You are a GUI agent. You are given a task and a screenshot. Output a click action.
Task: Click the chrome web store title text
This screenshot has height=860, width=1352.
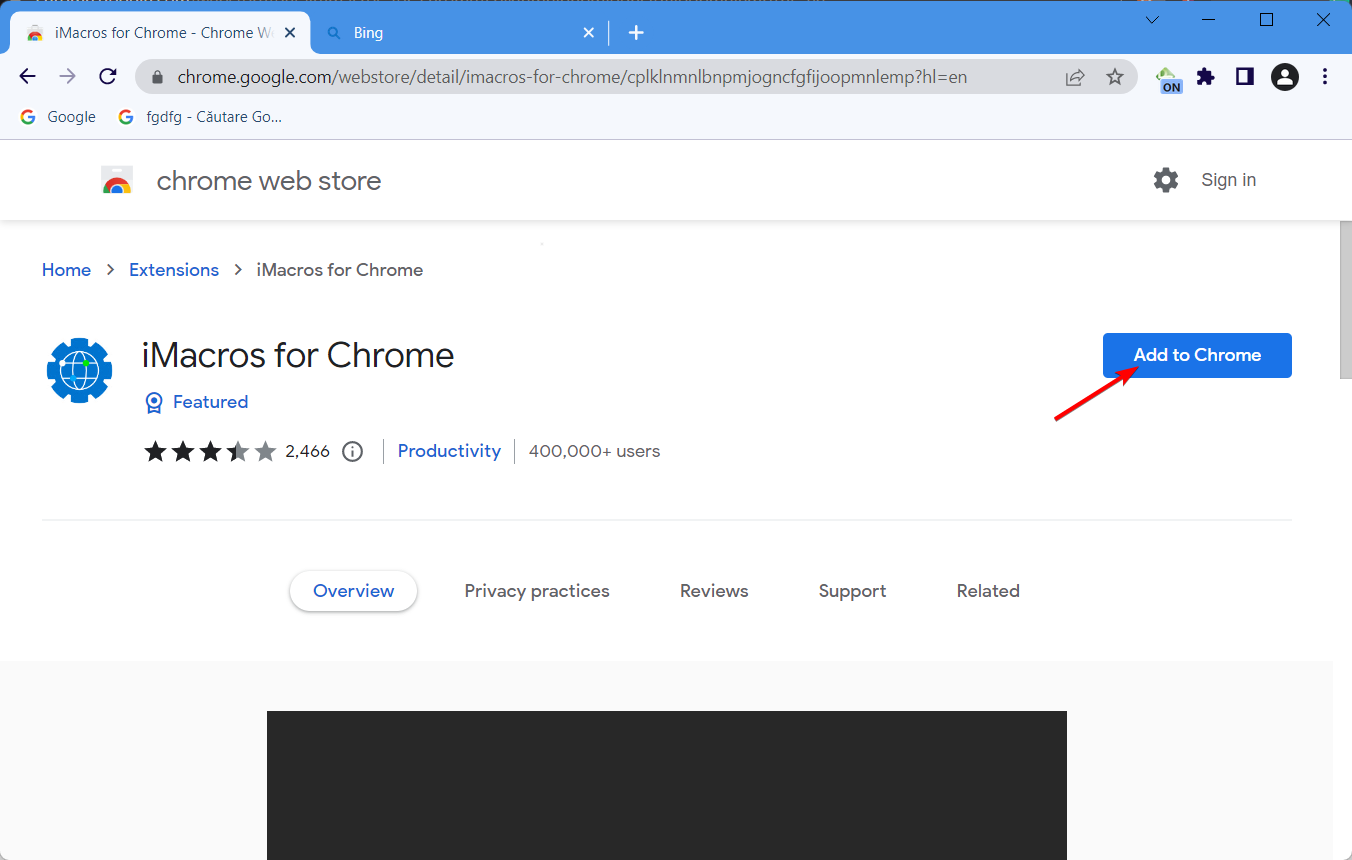[269, 180]
